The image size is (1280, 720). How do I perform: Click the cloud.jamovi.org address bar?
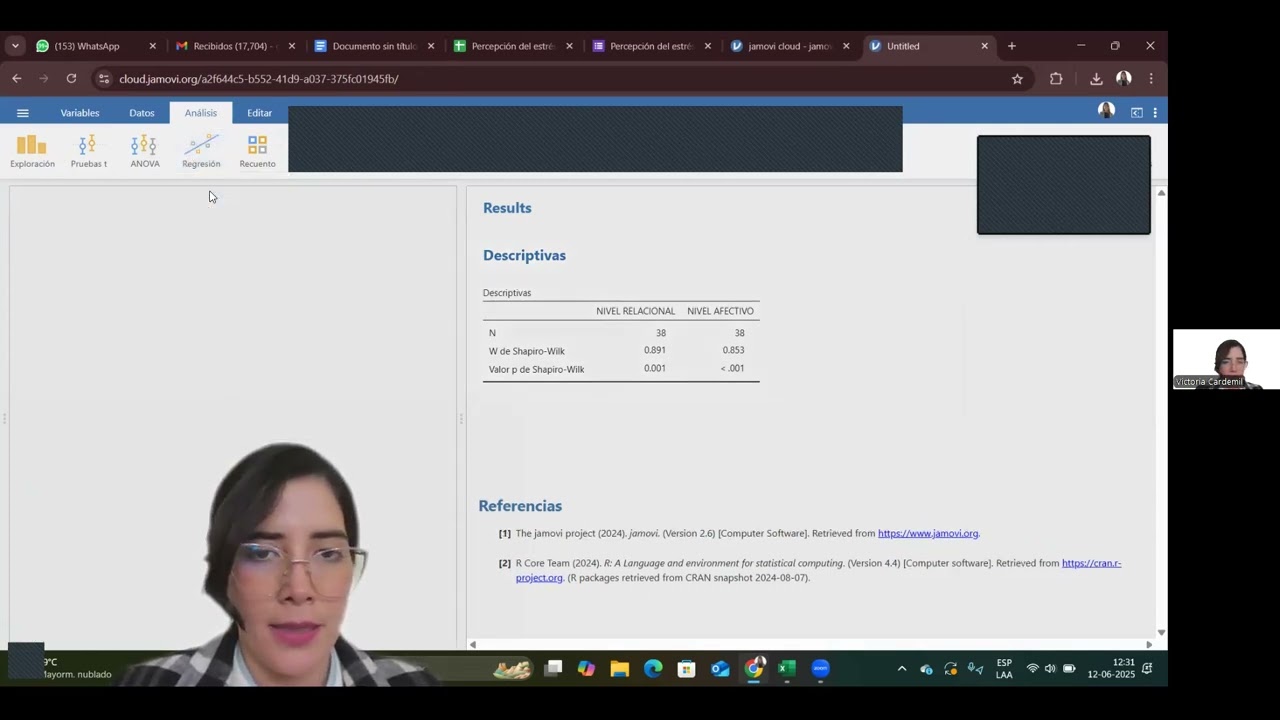click(560, 78)
